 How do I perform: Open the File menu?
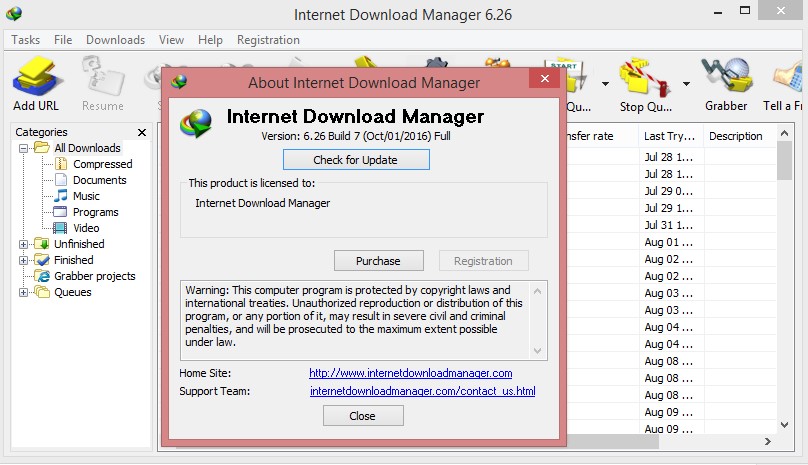63,40
